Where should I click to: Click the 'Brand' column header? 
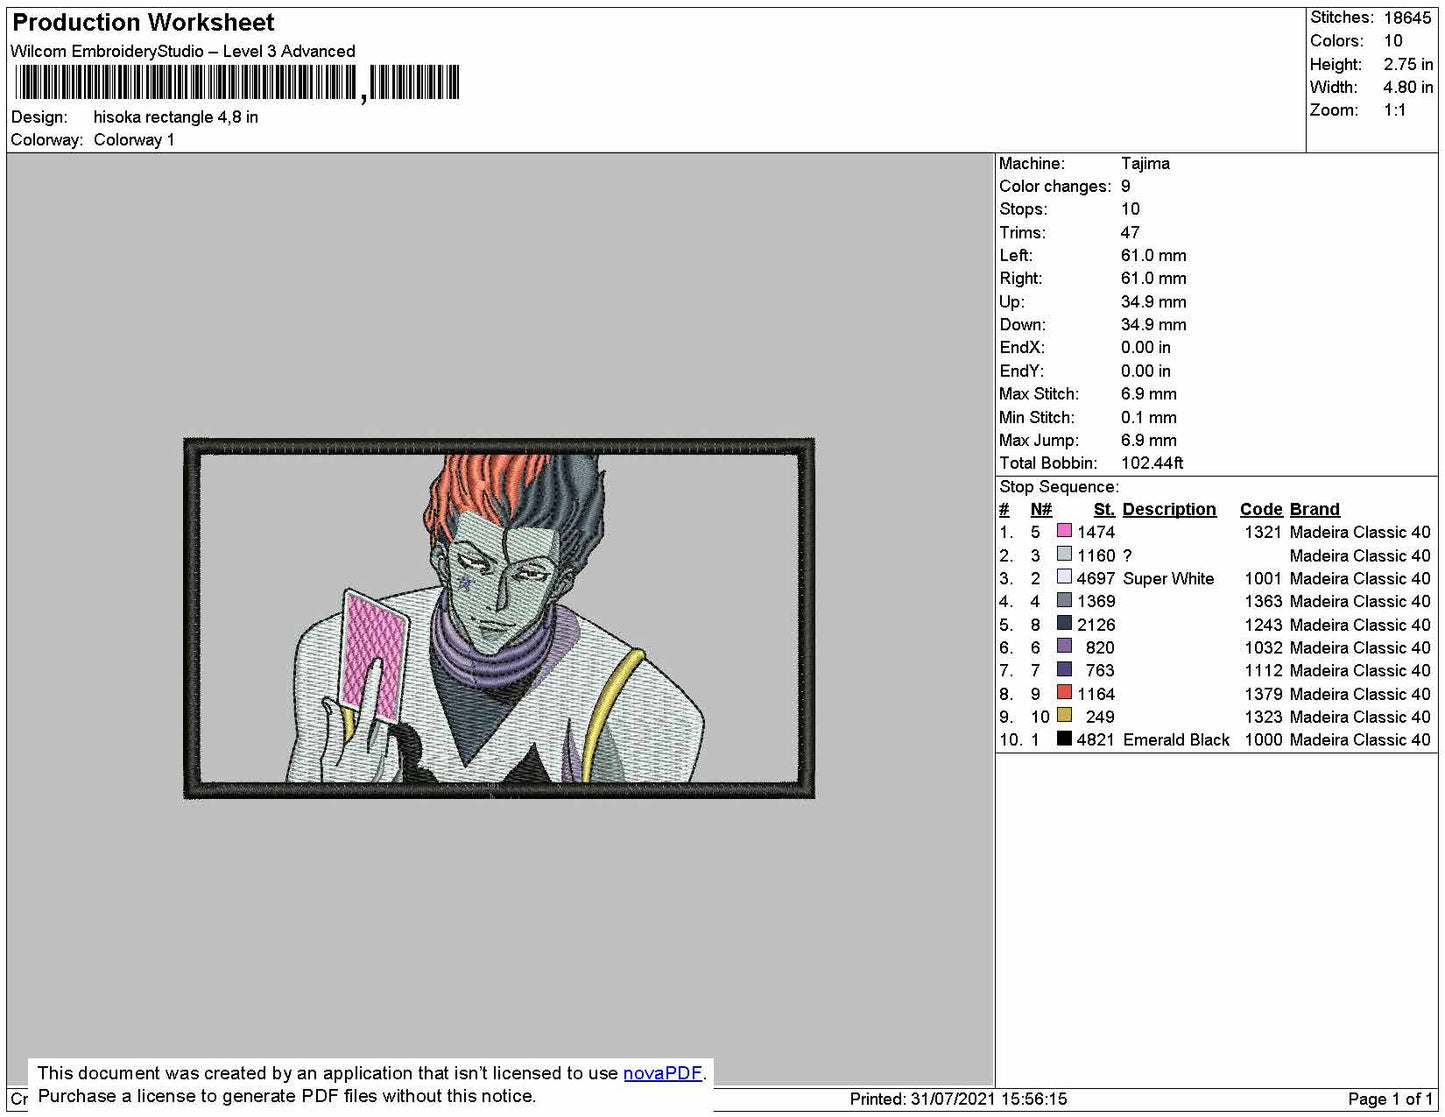coord(1314,509)
